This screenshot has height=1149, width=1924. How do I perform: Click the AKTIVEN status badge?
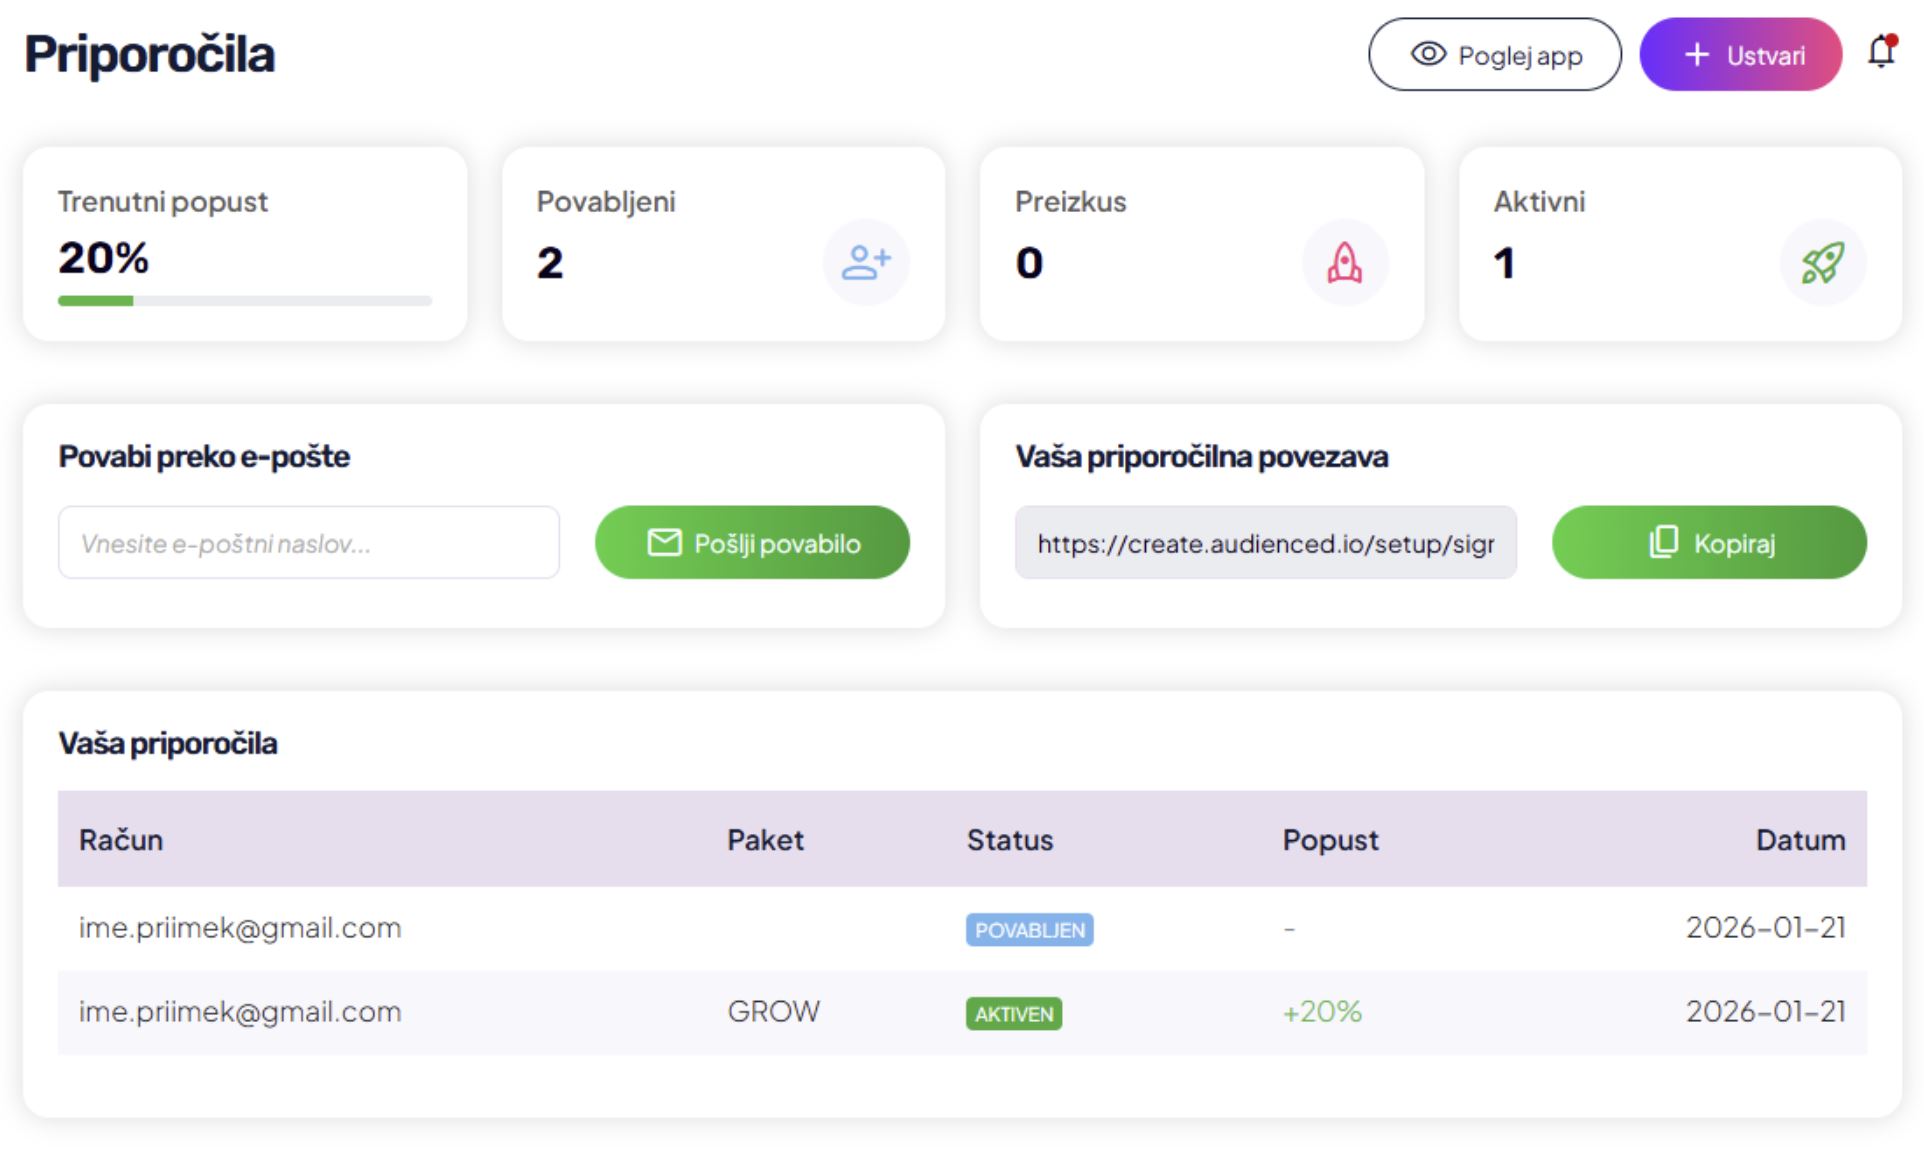point(1013,1014)
